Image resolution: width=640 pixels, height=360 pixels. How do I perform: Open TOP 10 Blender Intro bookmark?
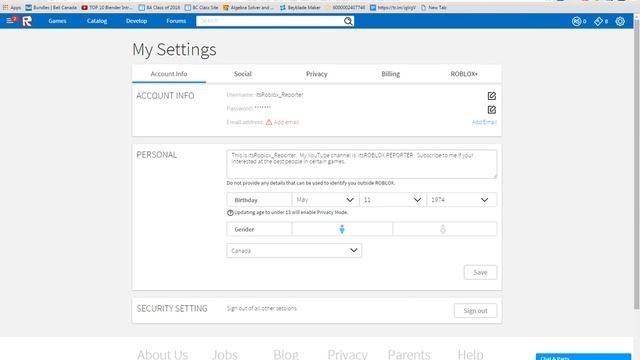coord(107,7)
